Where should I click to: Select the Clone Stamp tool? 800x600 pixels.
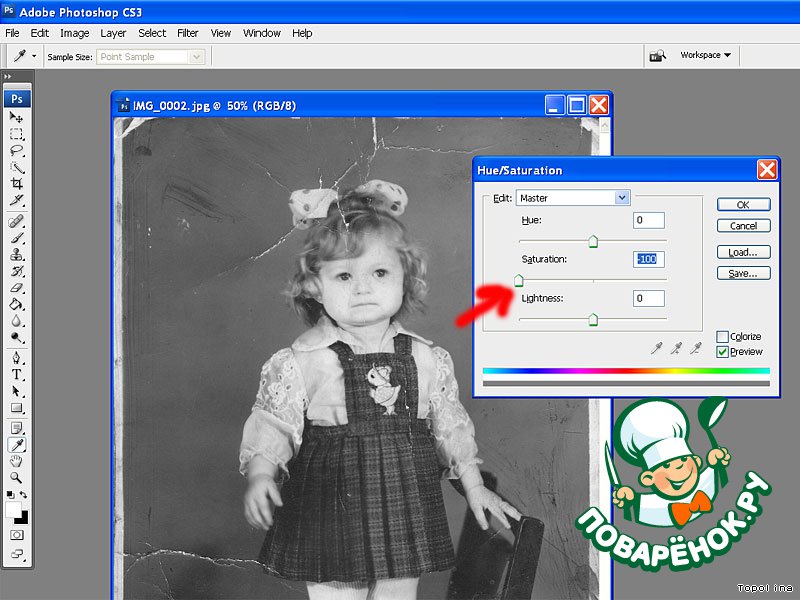17,255
